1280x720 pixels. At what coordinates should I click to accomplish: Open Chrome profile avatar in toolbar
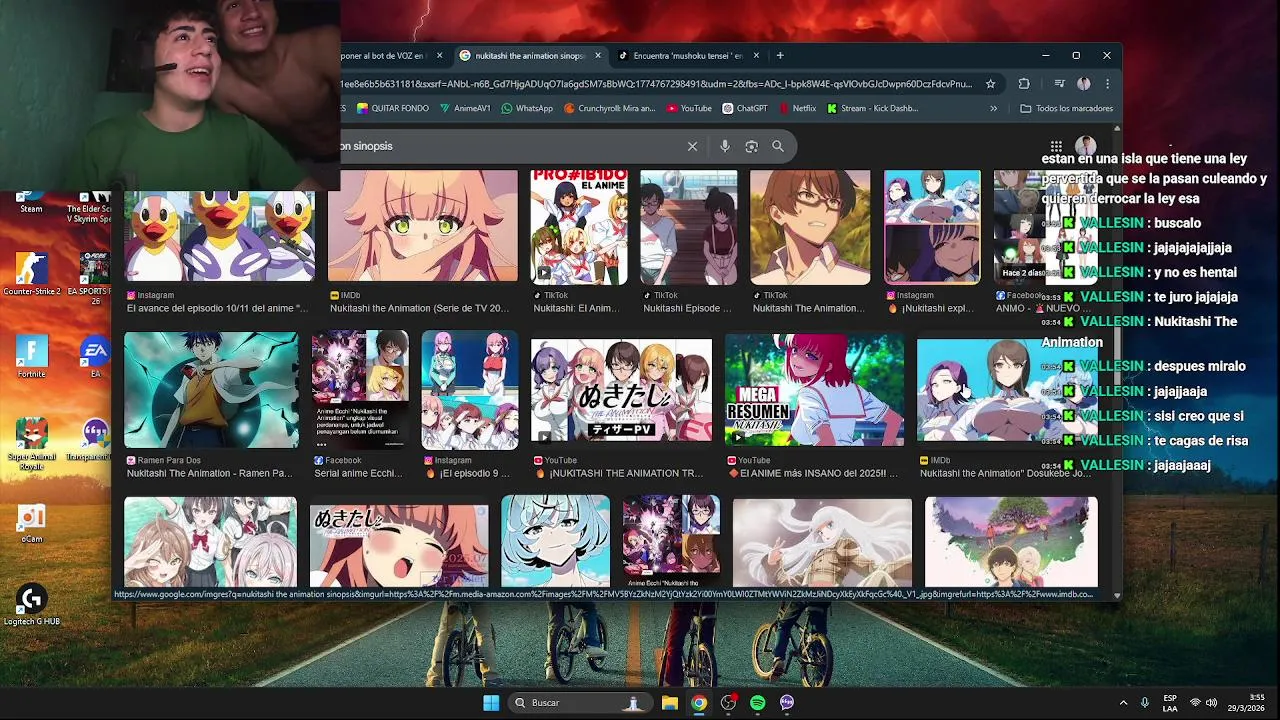coord(1083,84)
